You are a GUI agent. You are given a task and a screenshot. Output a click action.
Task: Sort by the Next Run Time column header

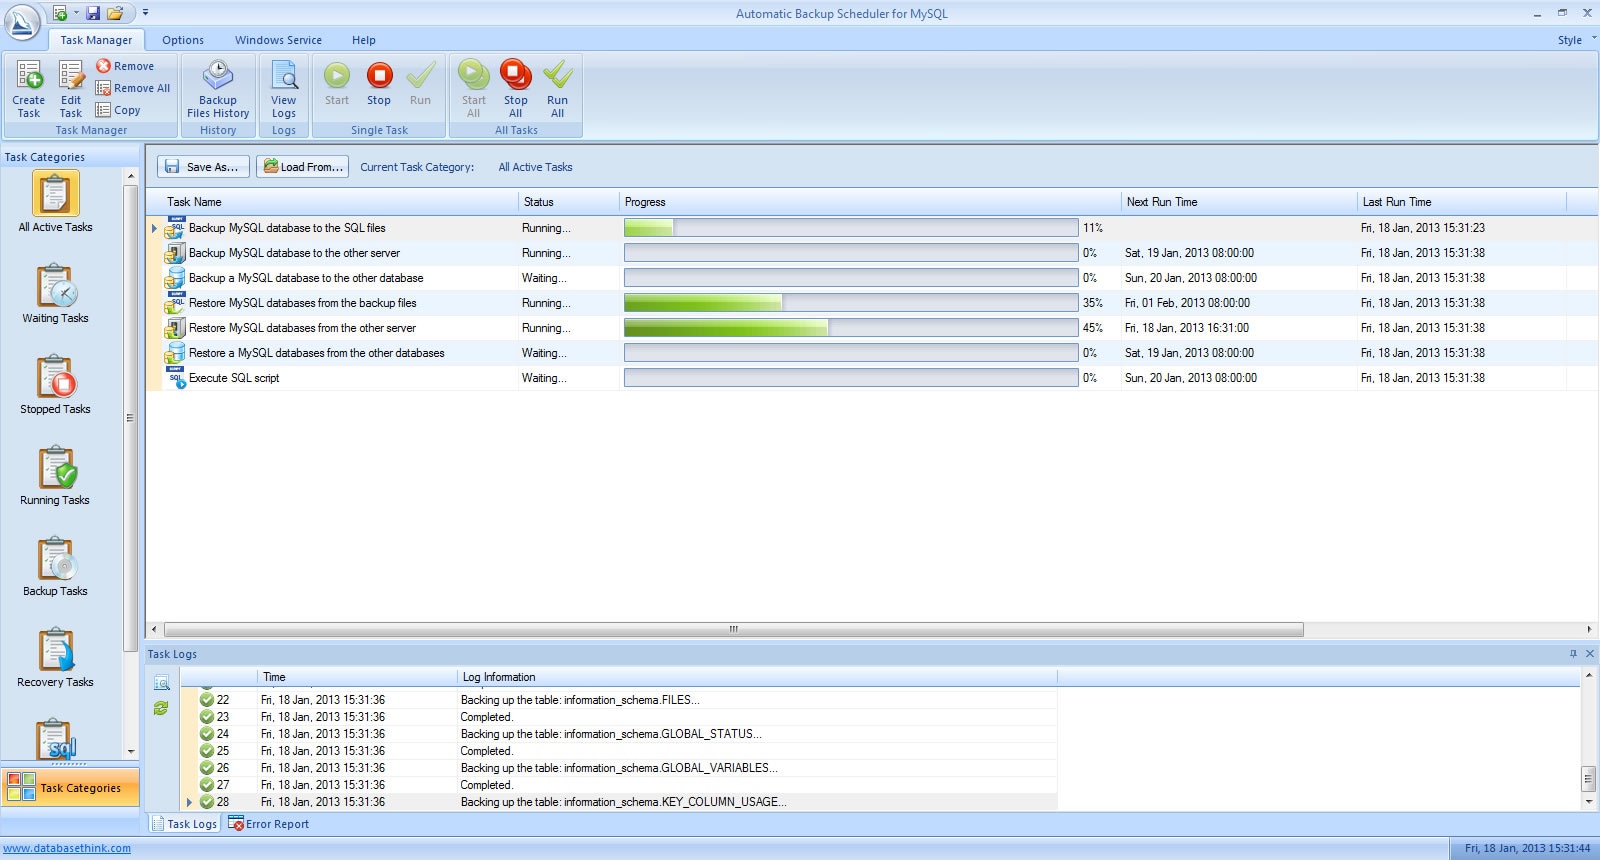[1239, 202]
